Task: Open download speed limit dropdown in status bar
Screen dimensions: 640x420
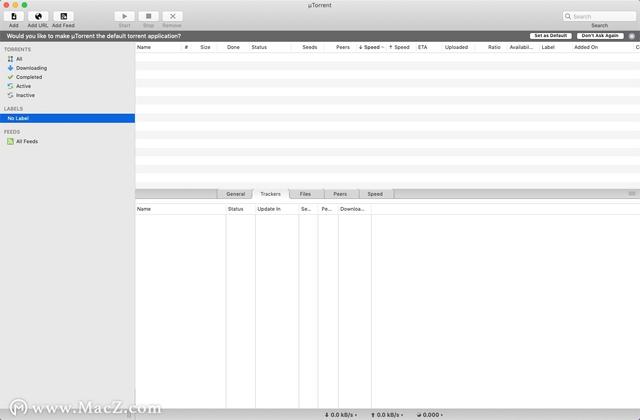Action: pyautogui.click(x=341, y=415)
